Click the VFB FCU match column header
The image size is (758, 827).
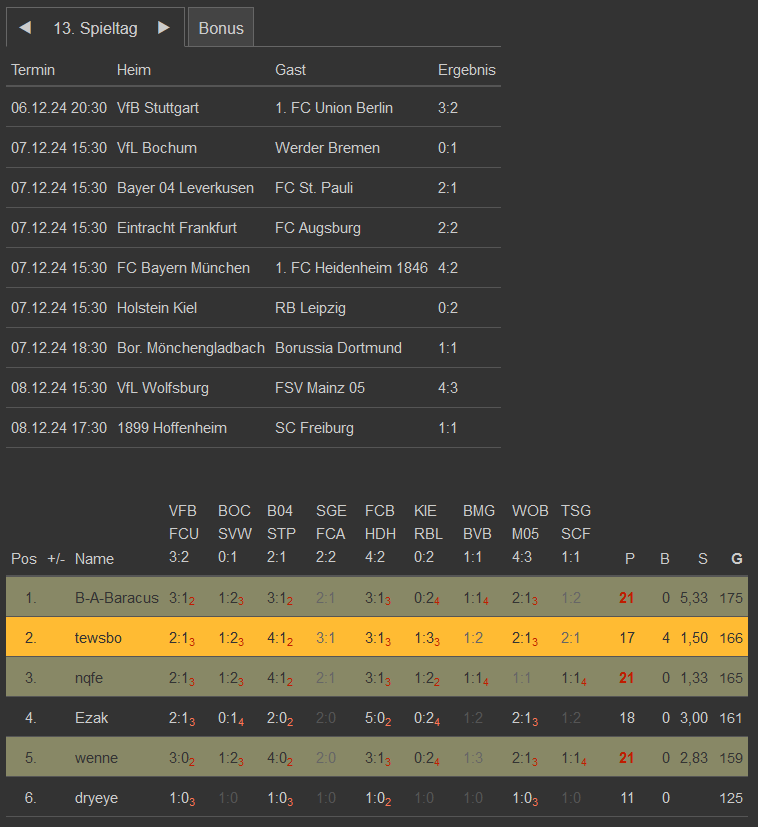tap(183, 534)
